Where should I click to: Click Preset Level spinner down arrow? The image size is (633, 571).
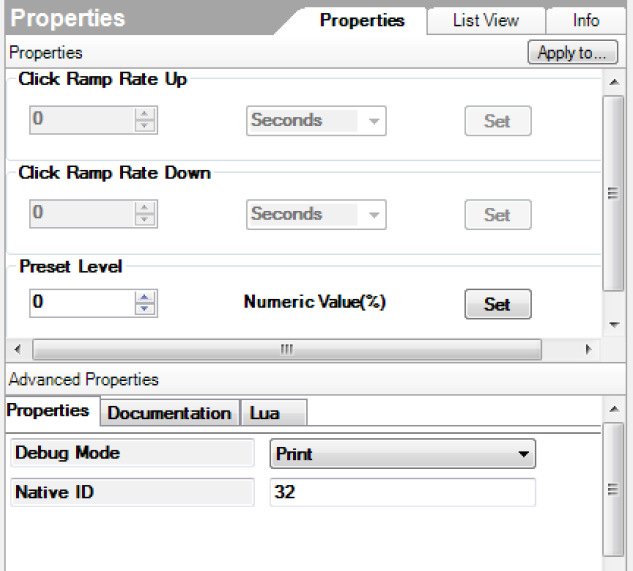[144, 309]
